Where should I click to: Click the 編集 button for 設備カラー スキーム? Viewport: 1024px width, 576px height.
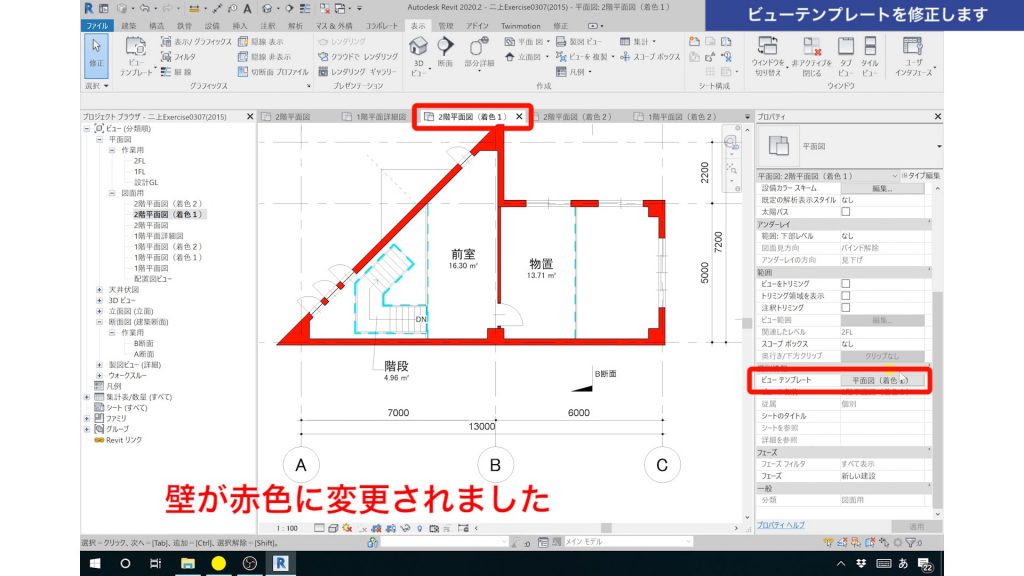pyautogui.click(x=882, y=189)
